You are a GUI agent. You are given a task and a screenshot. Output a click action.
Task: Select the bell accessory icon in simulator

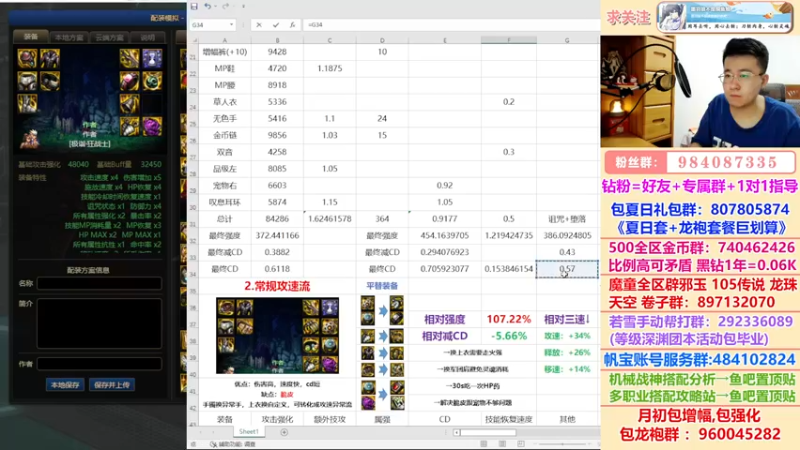coord(130,104)
